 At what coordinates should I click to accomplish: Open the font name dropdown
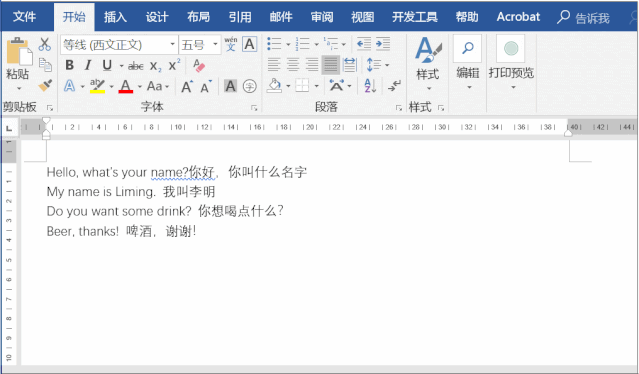[x=172, y=44]
